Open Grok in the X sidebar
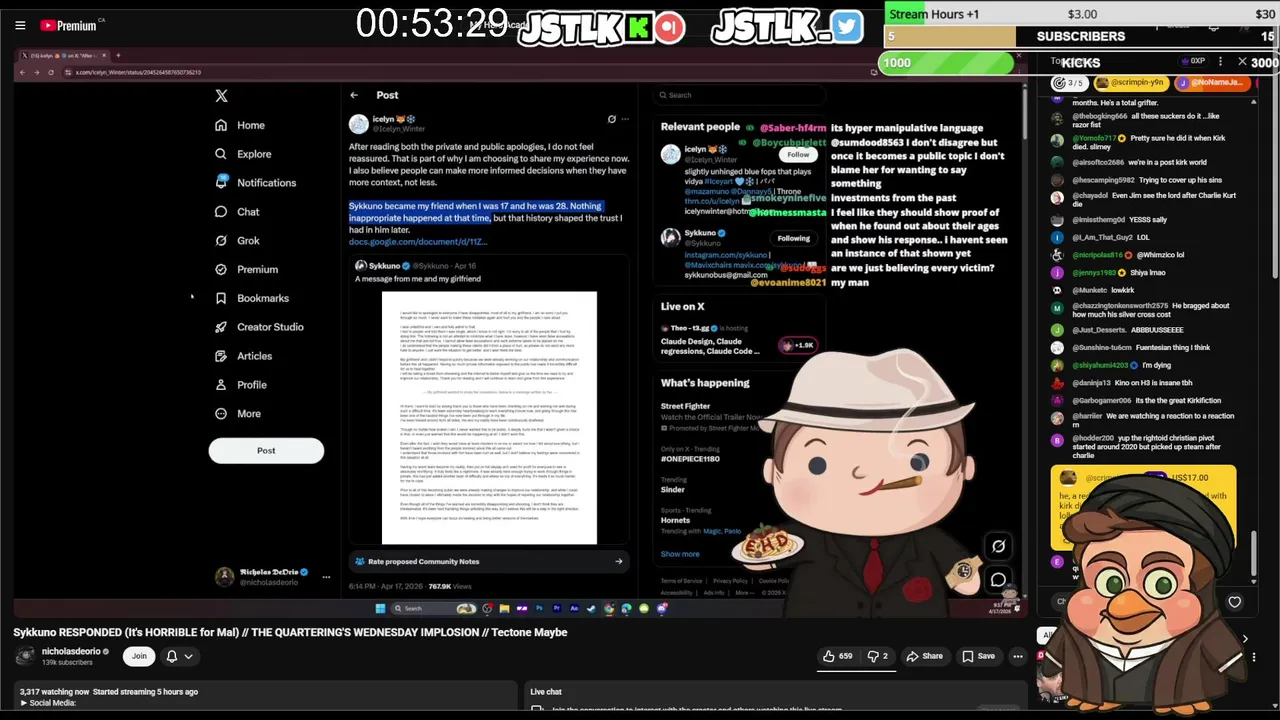Image resolution: width=1280 pixels, height=720 pixels. pos(237,241)
